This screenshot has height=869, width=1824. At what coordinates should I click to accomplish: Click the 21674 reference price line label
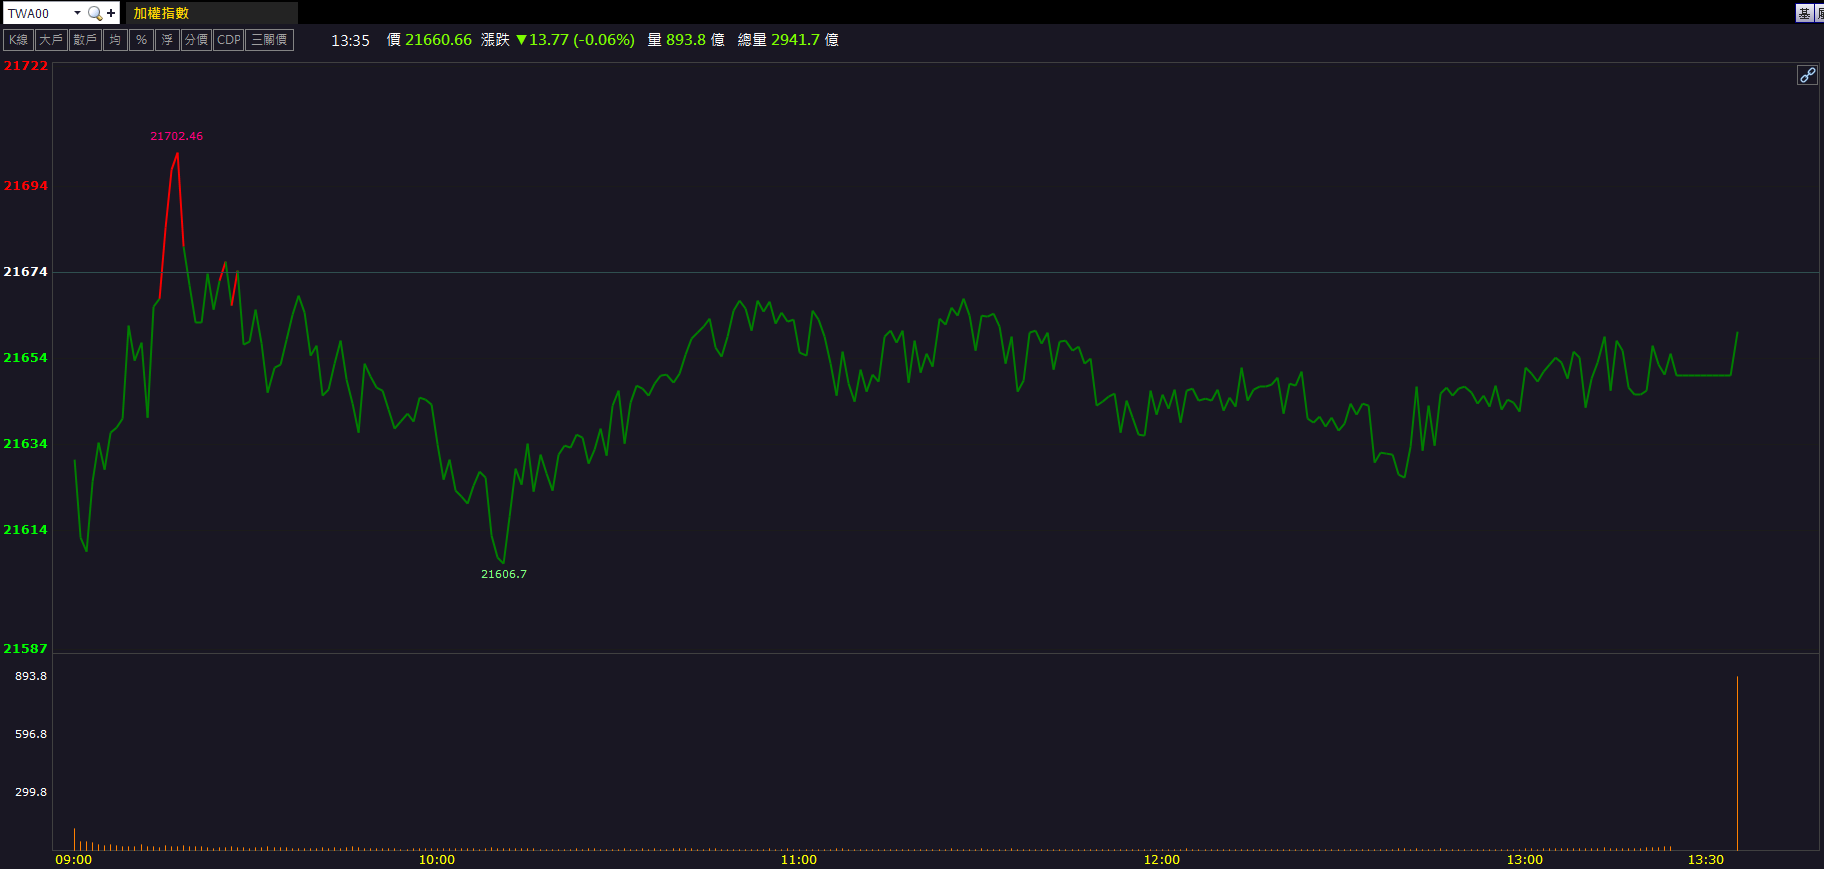tap(25, 272)
